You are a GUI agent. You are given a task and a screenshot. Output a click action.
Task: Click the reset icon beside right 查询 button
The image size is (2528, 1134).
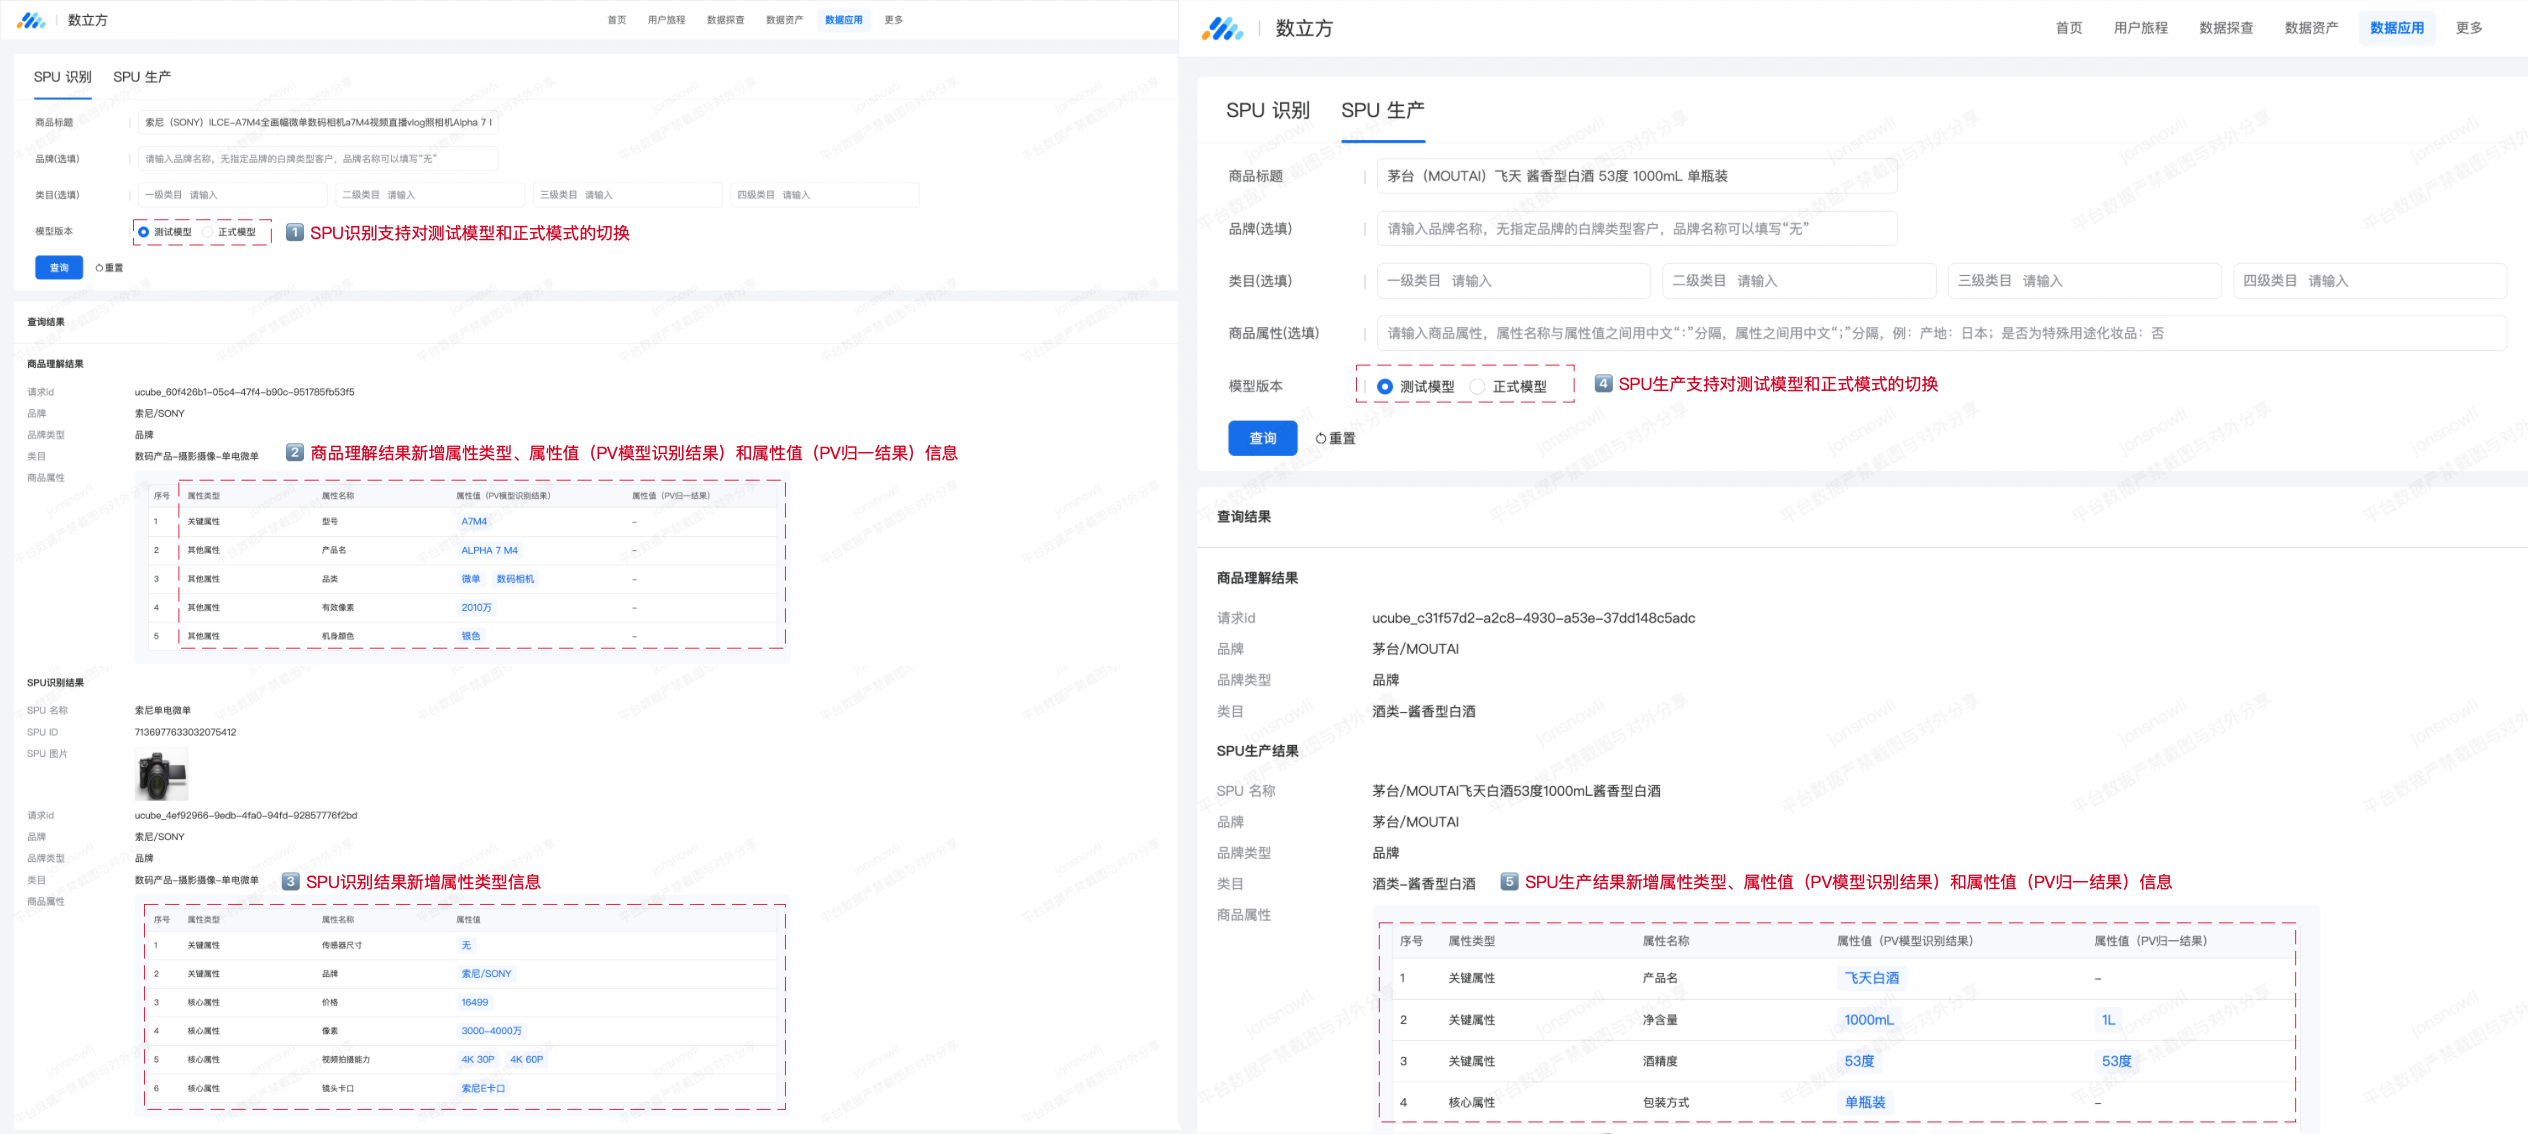[1320, 438]
